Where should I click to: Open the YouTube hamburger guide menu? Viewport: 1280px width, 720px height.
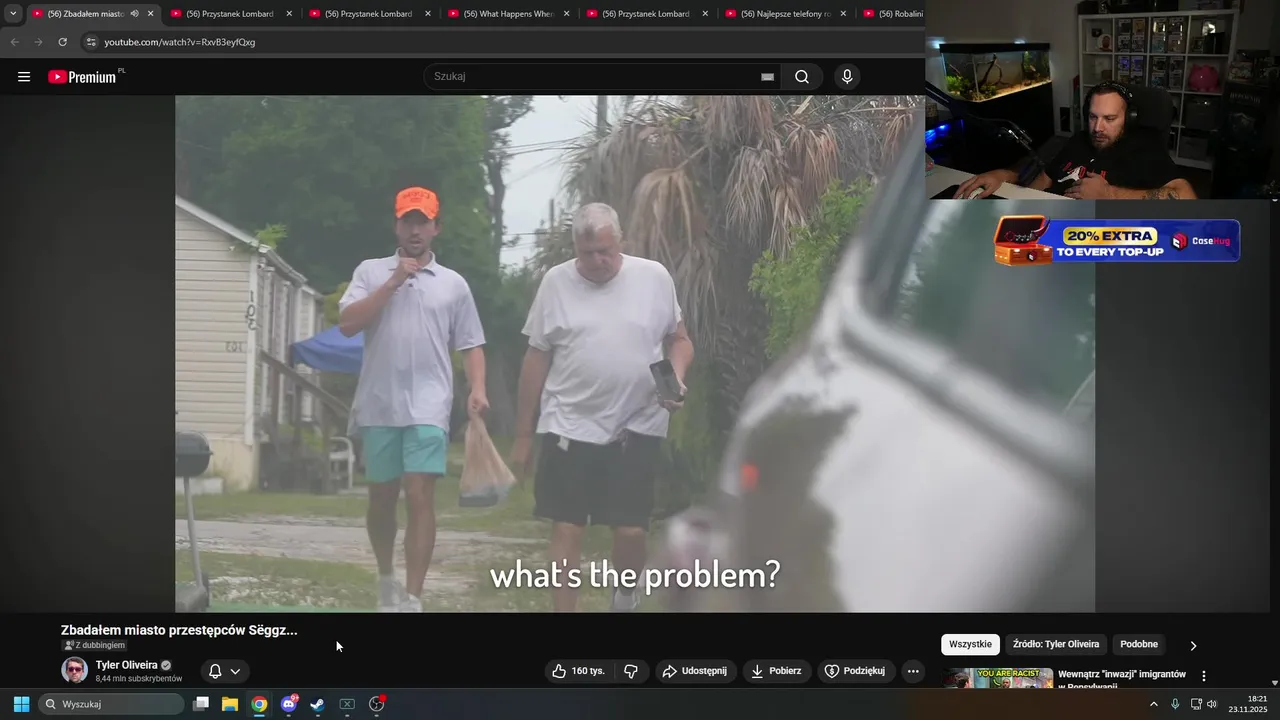click(24, 77)
